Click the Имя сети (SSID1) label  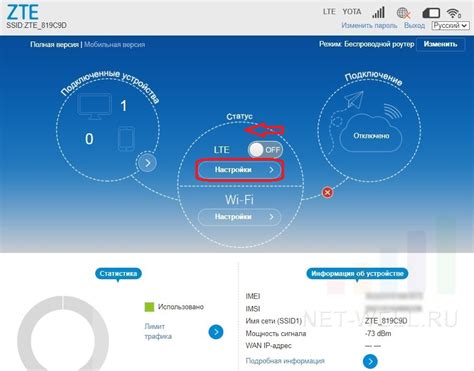click(274, 321)
